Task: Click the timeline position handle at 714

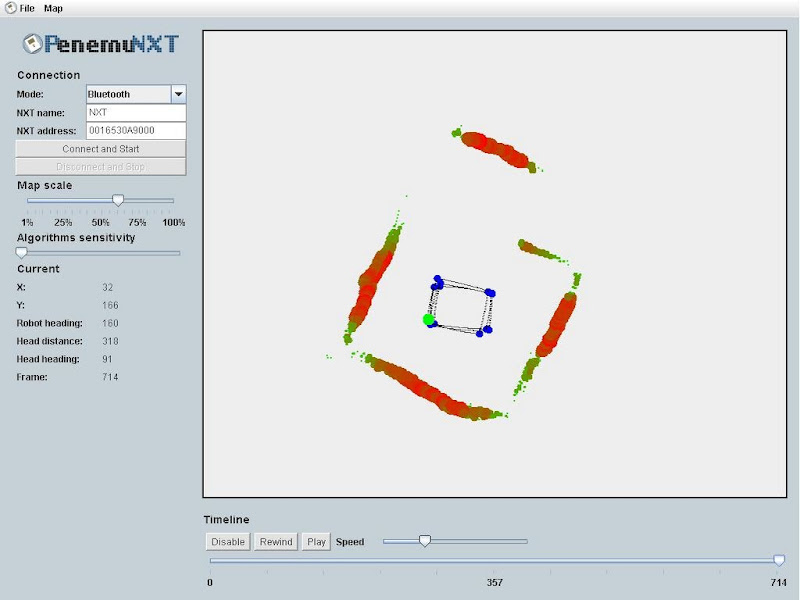Action: pos(779,561)
